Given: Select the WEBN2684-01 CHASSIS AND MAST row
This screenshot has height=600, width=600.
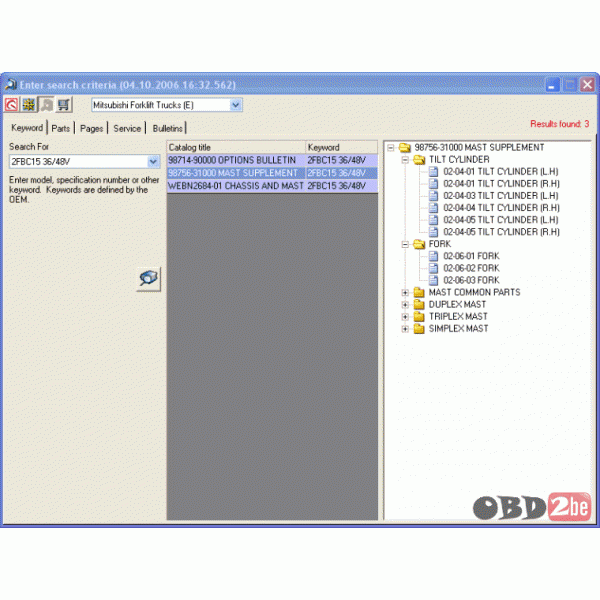Looking at the screenshot, I should coord(272,186).
